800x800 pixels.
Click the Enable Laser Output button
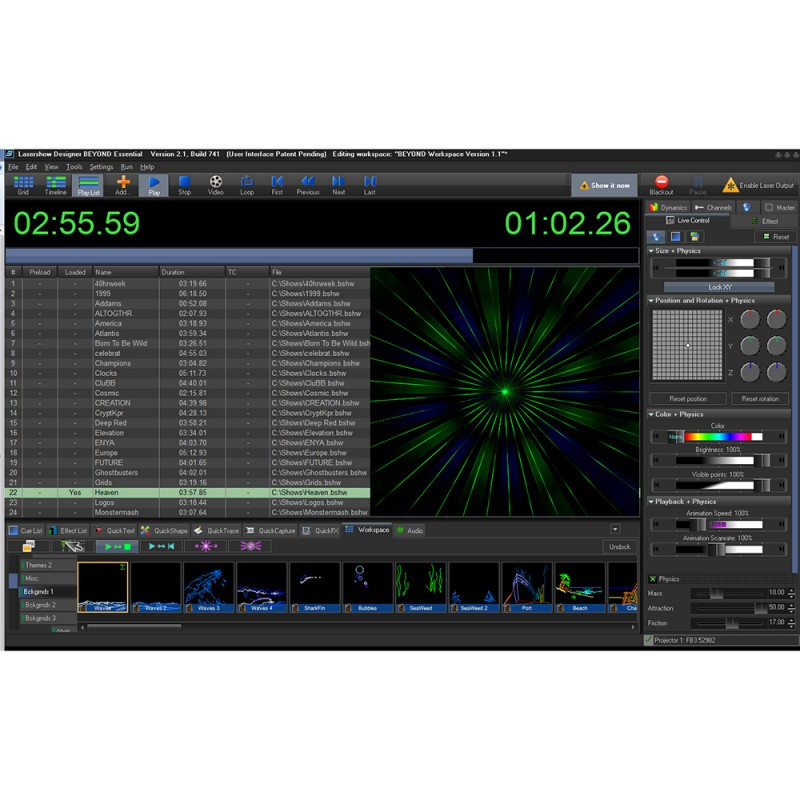(x=758, y=185)
